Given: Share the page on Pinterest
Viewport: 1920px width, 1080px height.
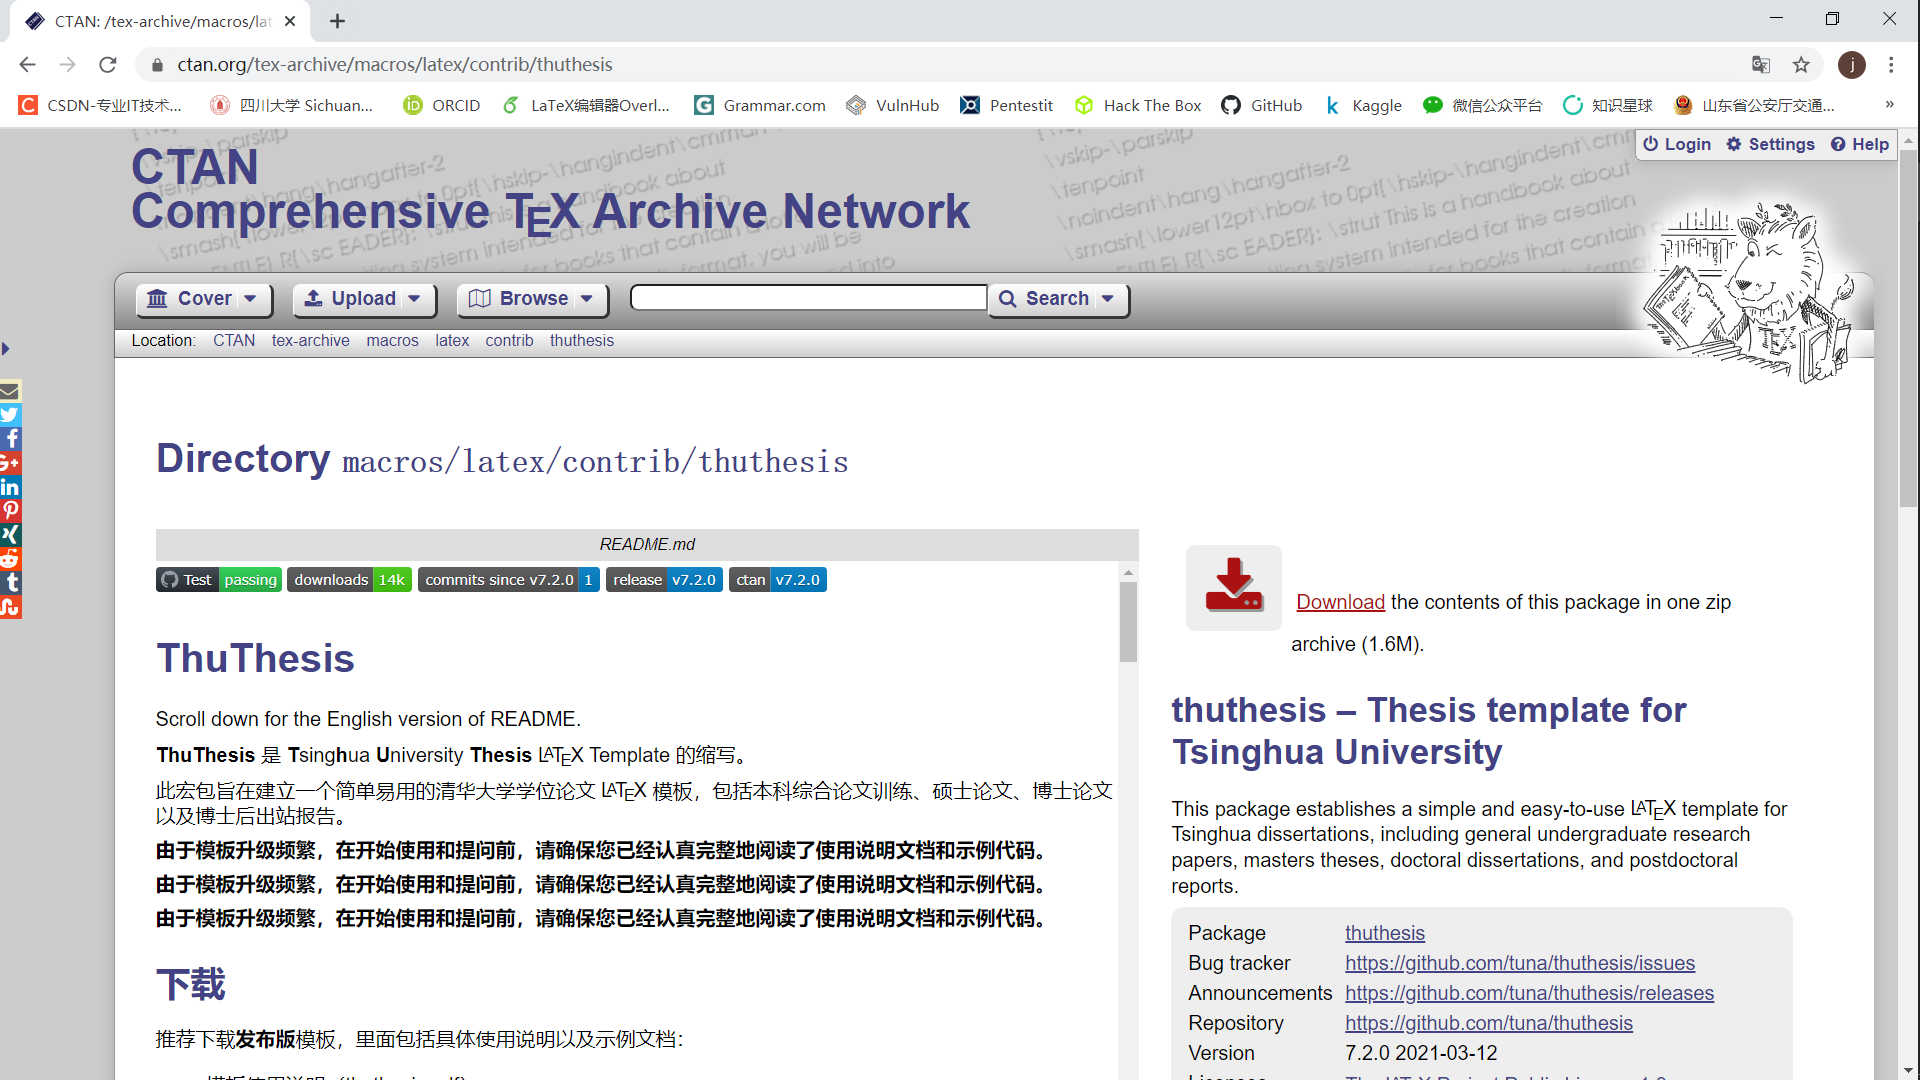Looking at the screenshot, I should (10, 511).
